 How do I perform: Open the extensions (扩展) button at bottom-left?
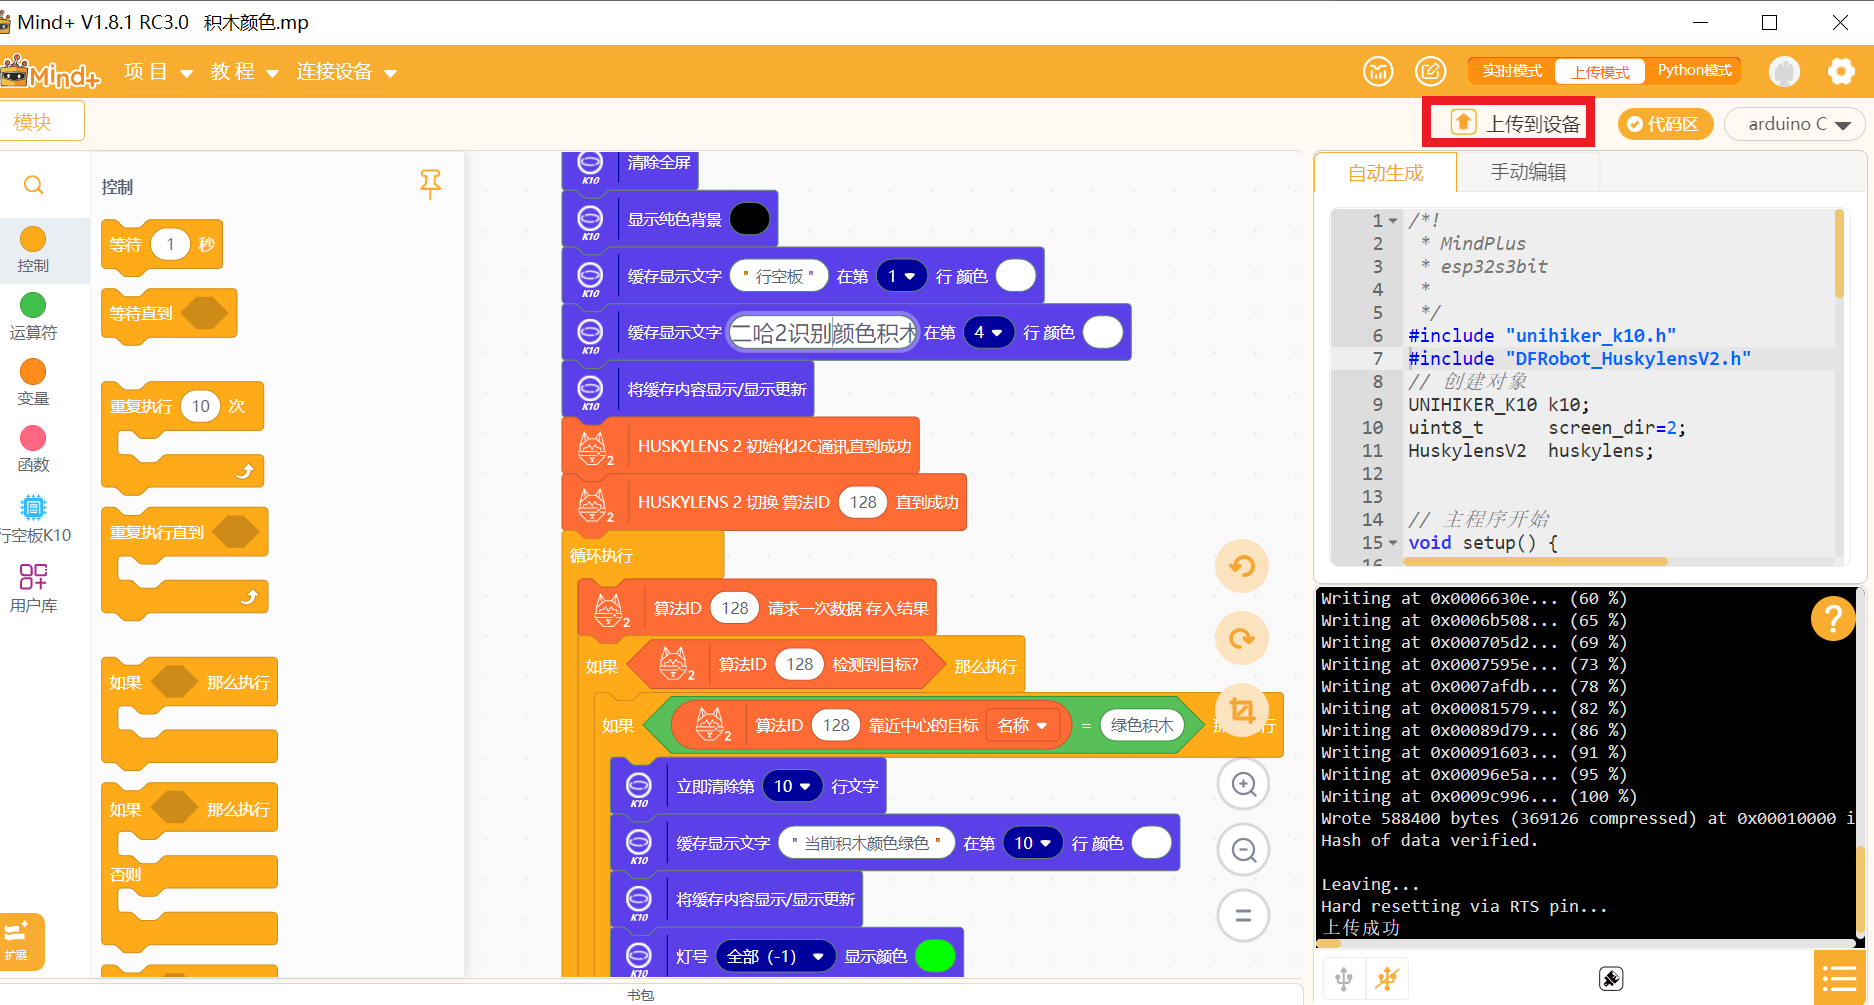(19, 940)
